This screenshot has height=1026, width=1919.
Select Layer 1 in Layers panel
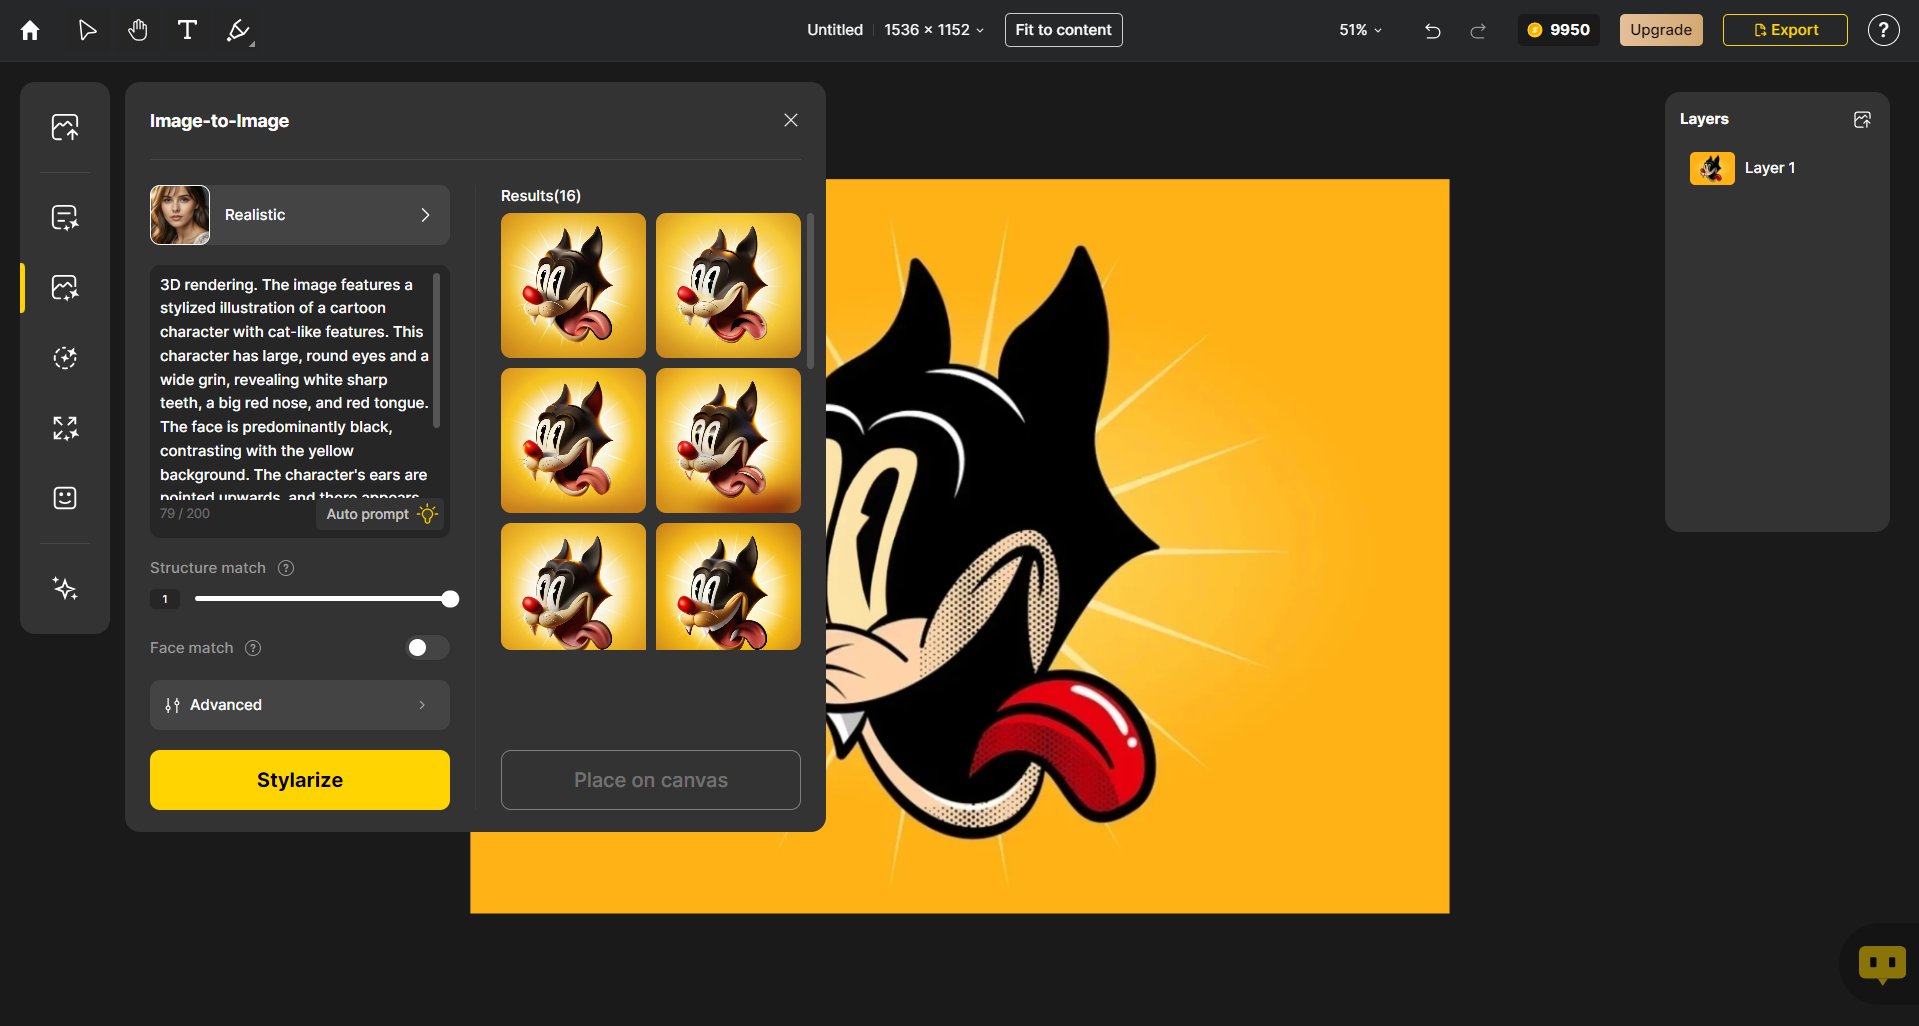tap(1777, 168)
